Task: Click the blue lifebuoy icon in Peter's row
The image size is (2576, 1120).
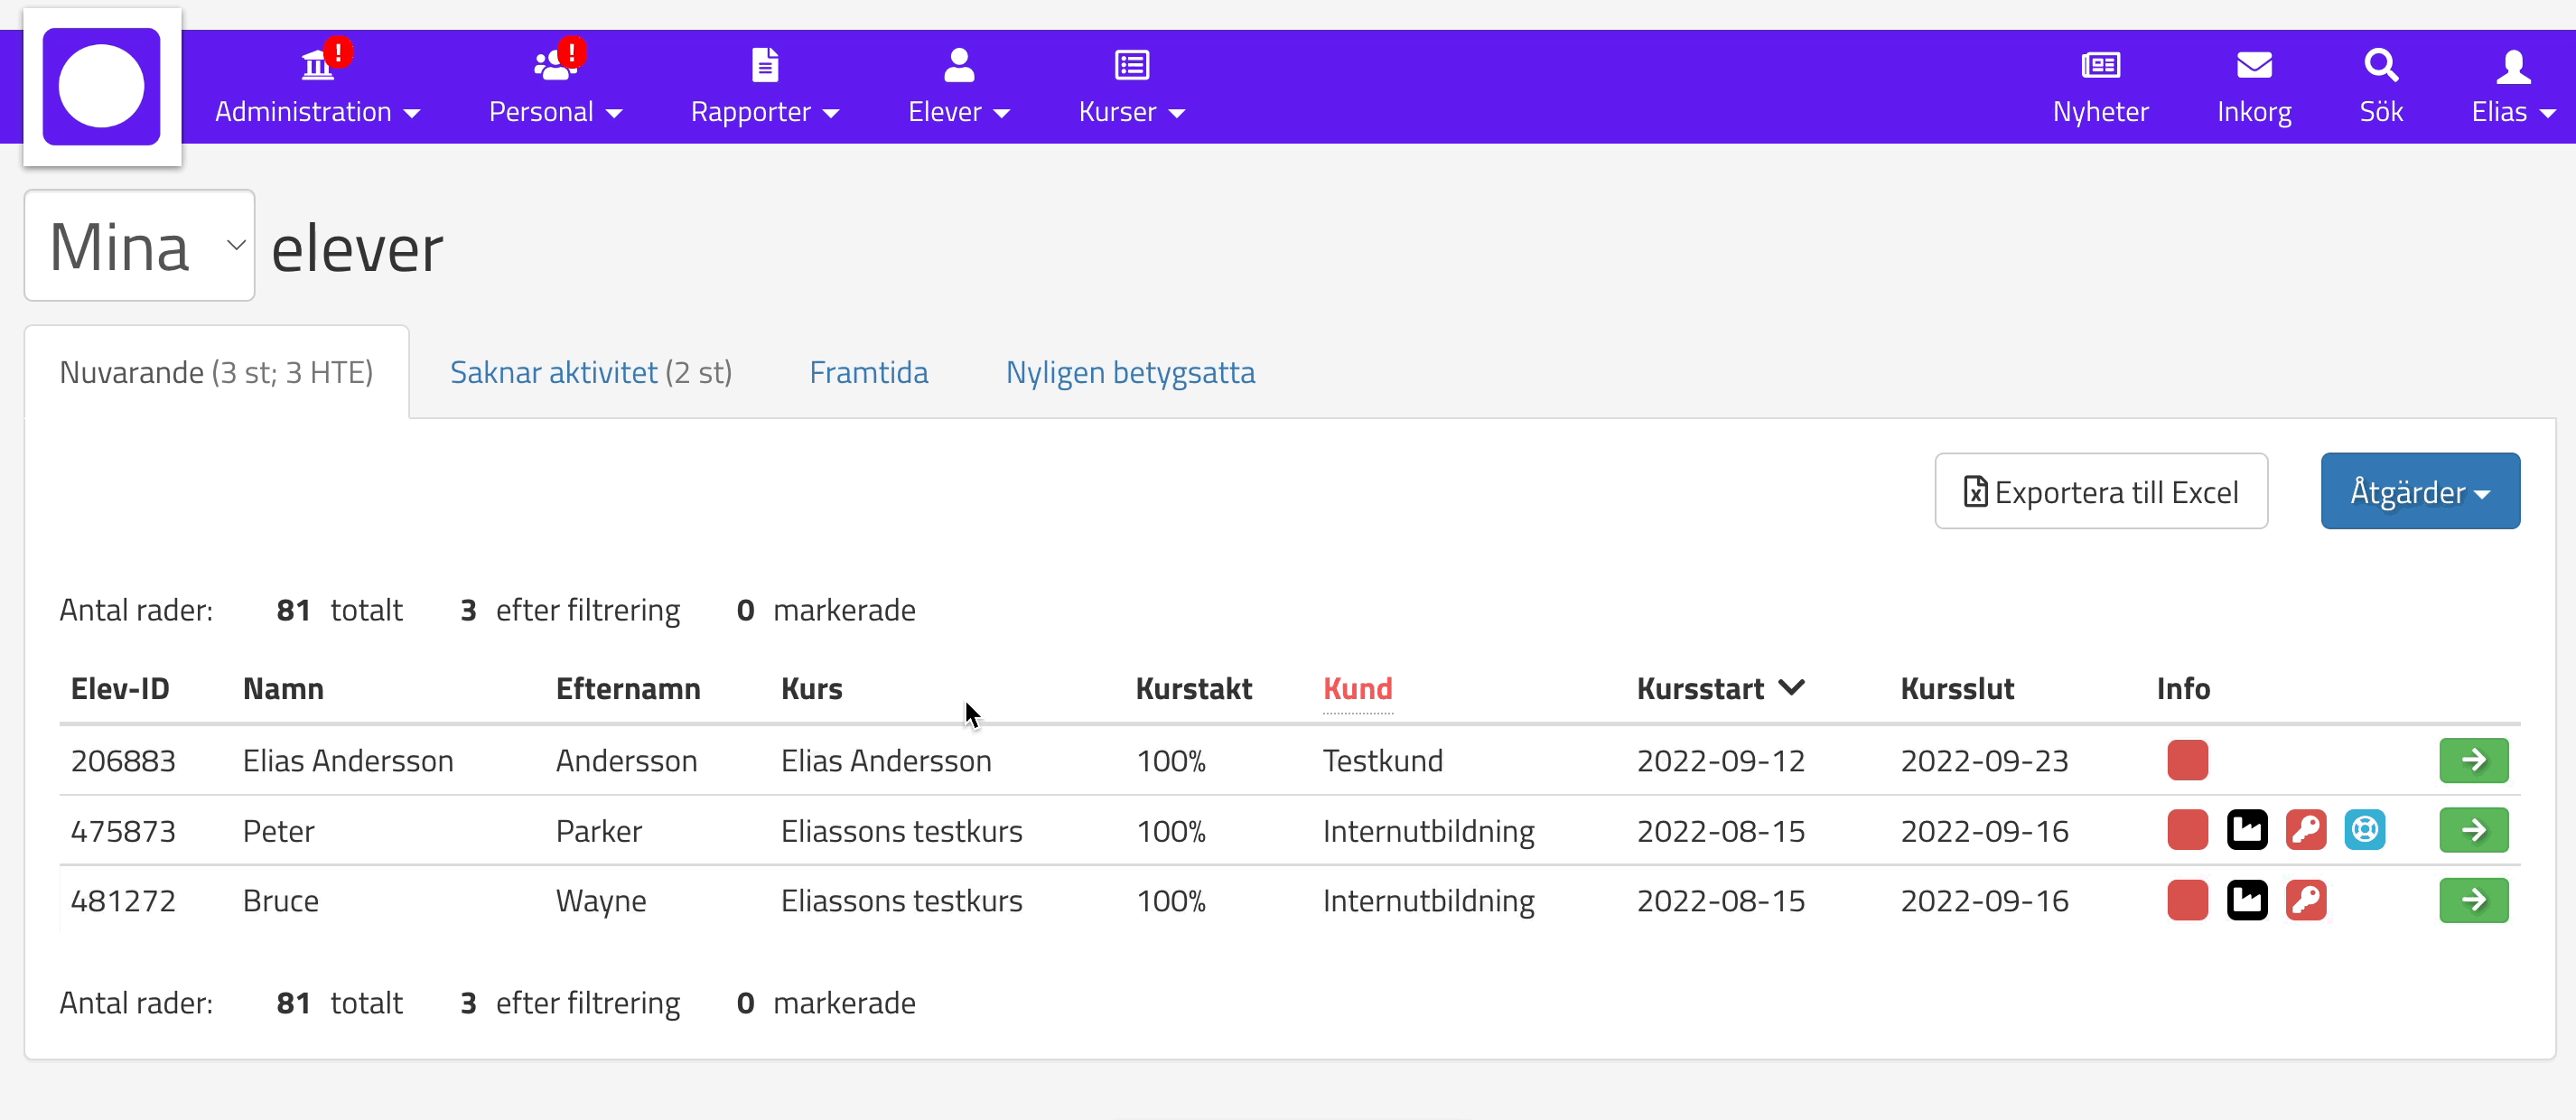Action: [2364, 830]
